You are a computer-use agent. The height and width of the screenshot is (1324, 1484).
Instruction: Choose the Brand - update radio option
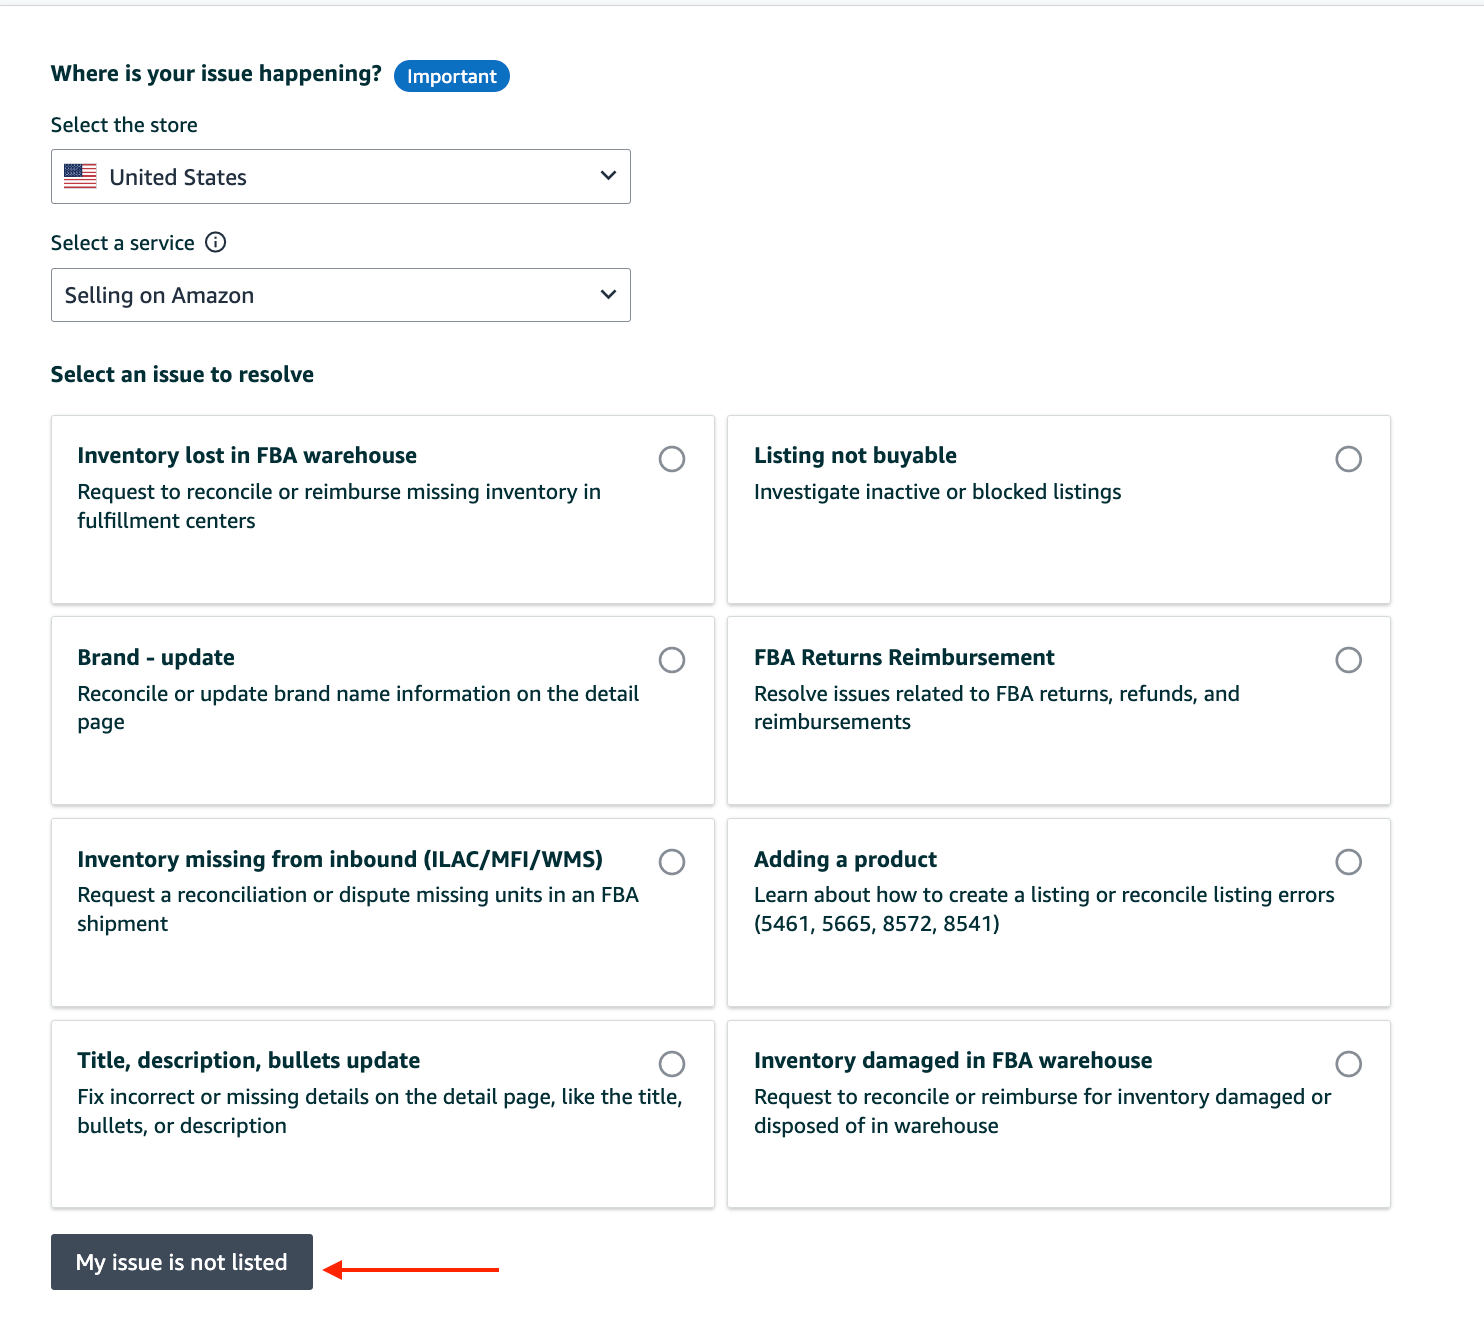point(672,660)
